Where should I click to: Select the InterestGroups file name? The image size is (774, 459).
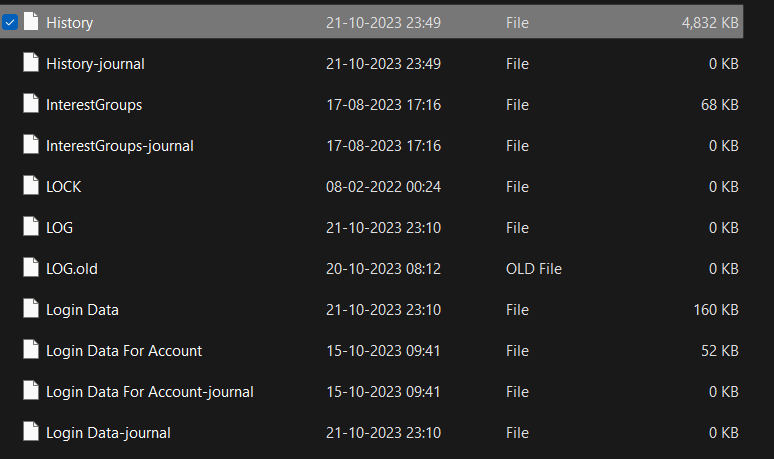click(94, 105)
